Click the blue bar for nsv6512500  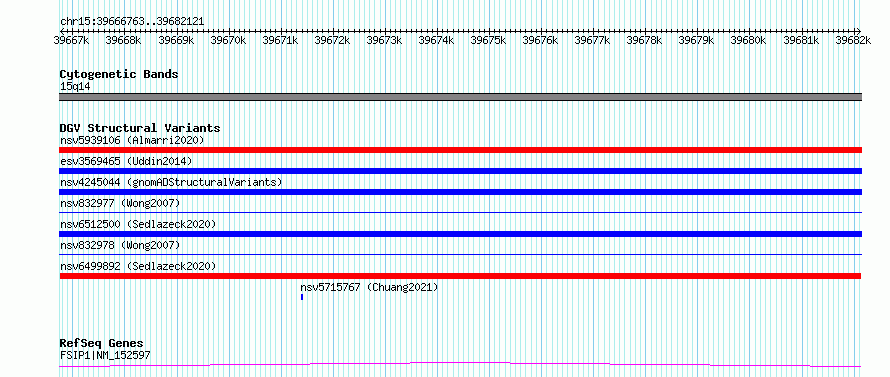(460, 234)
